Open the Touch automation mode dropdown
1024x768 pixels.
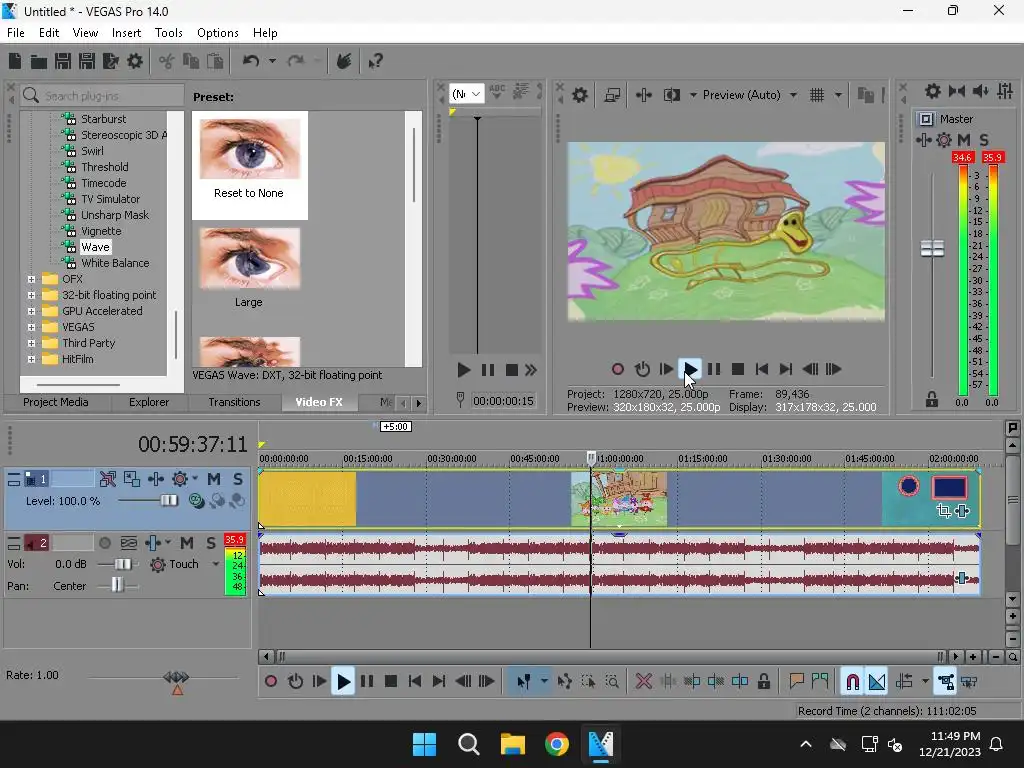click(216, 564)
